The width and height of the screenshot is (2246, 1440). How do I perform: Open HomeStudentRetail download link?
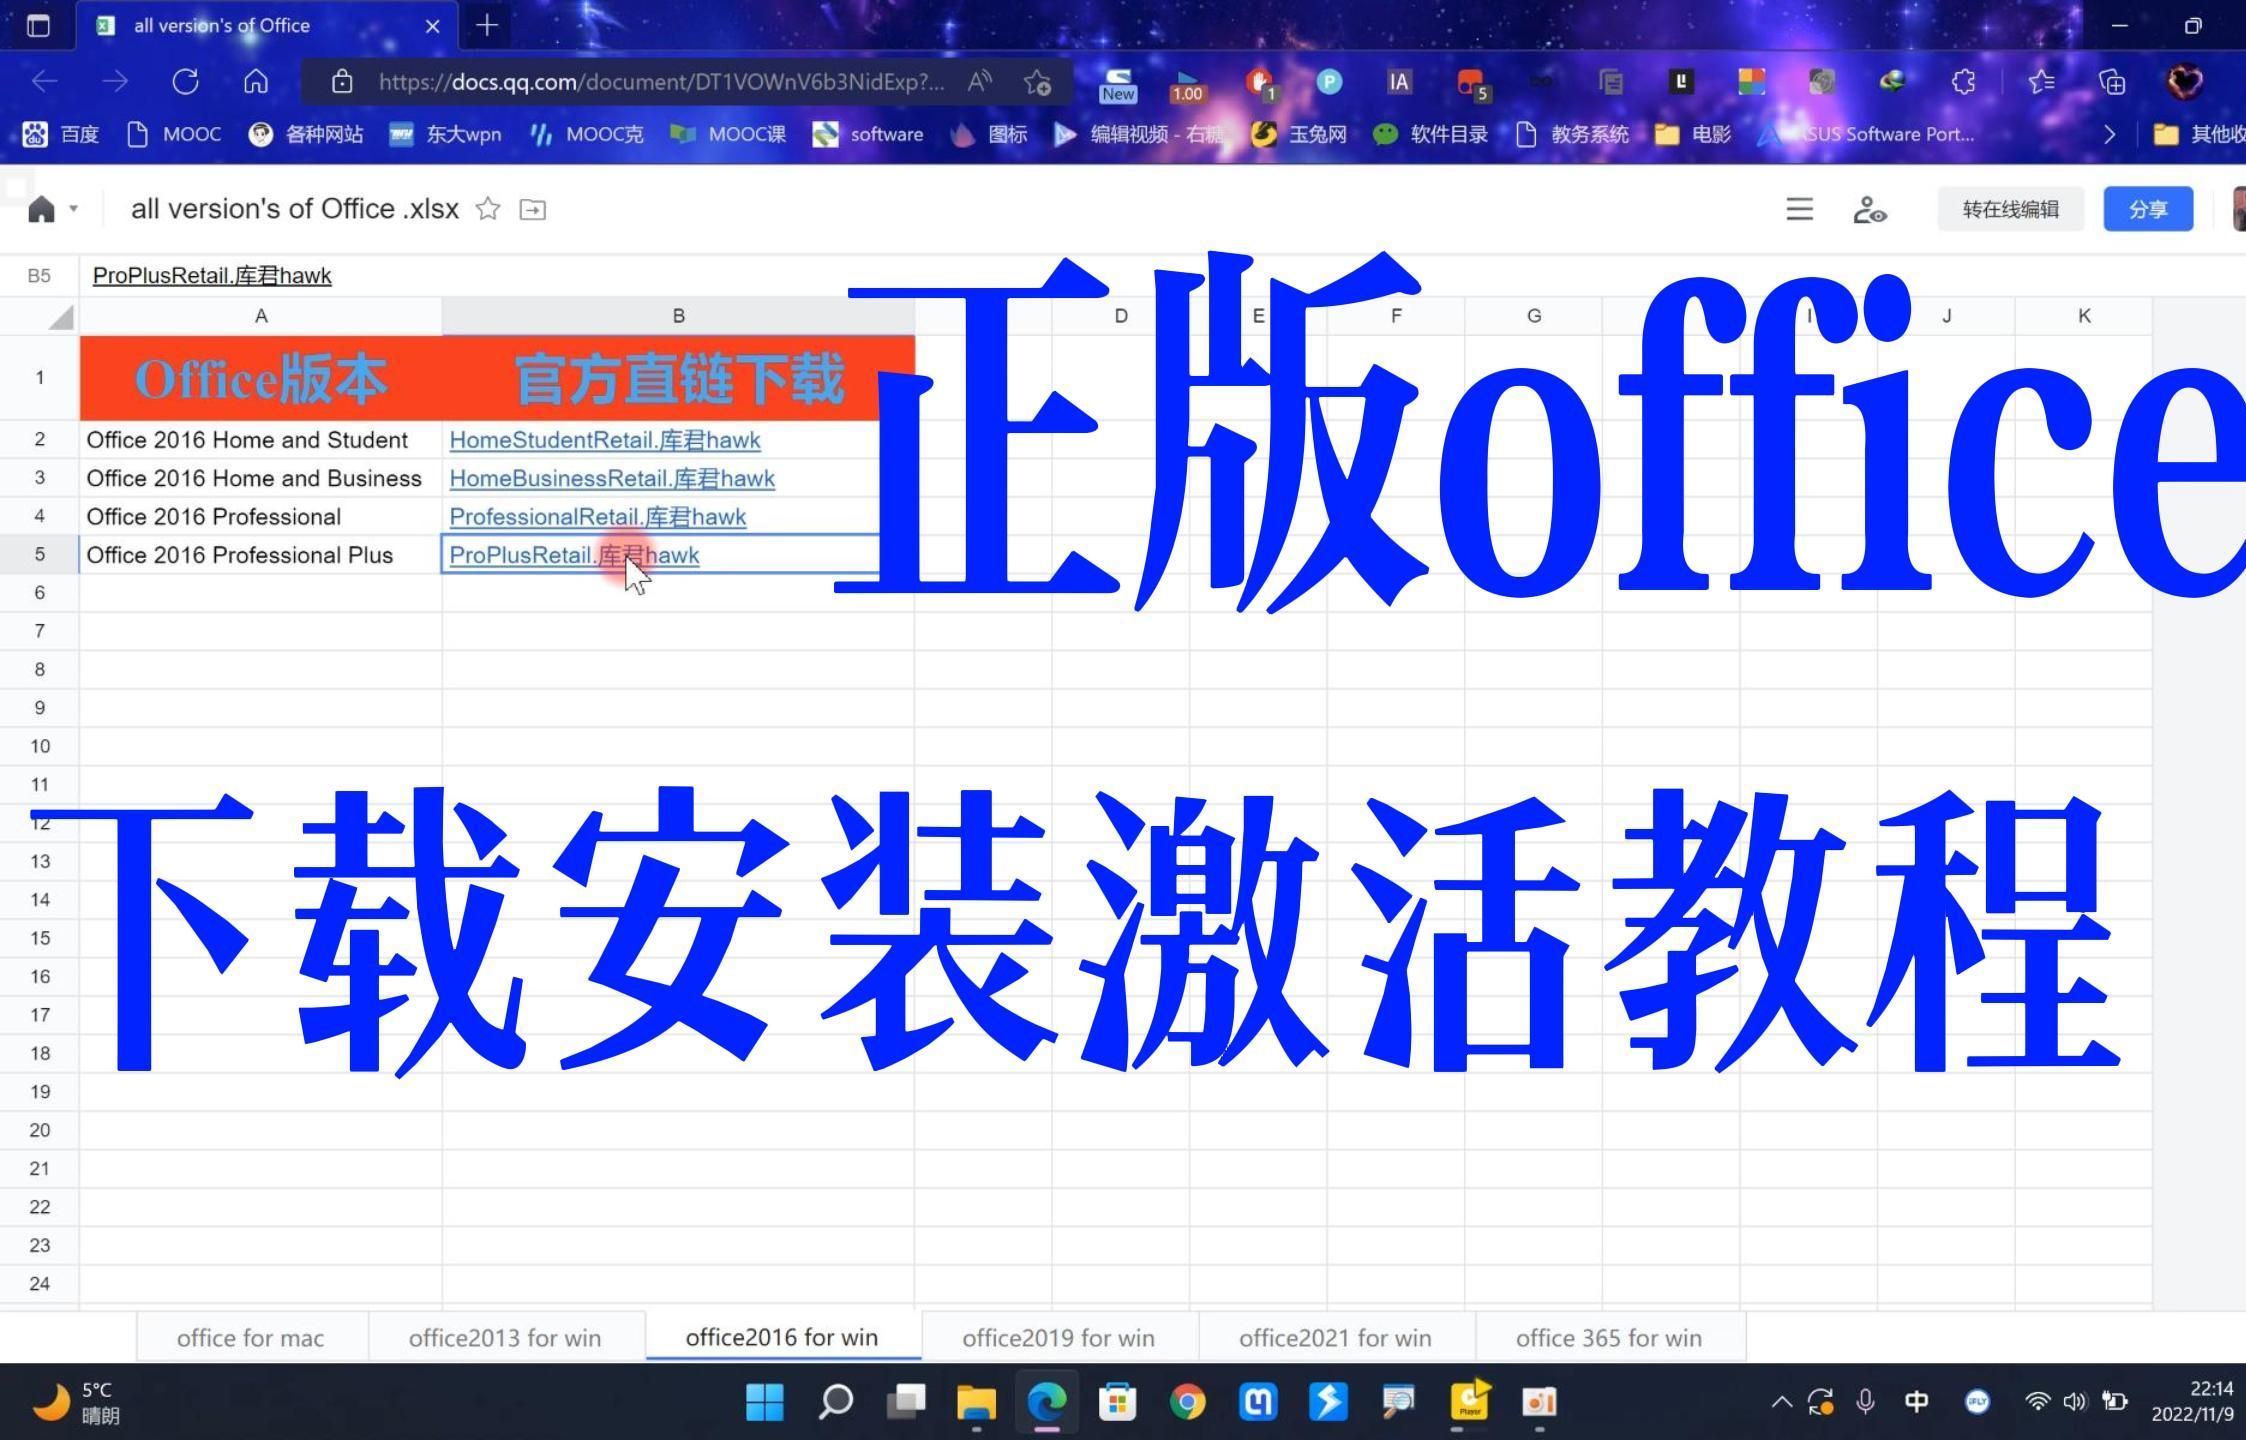(605, 440)
